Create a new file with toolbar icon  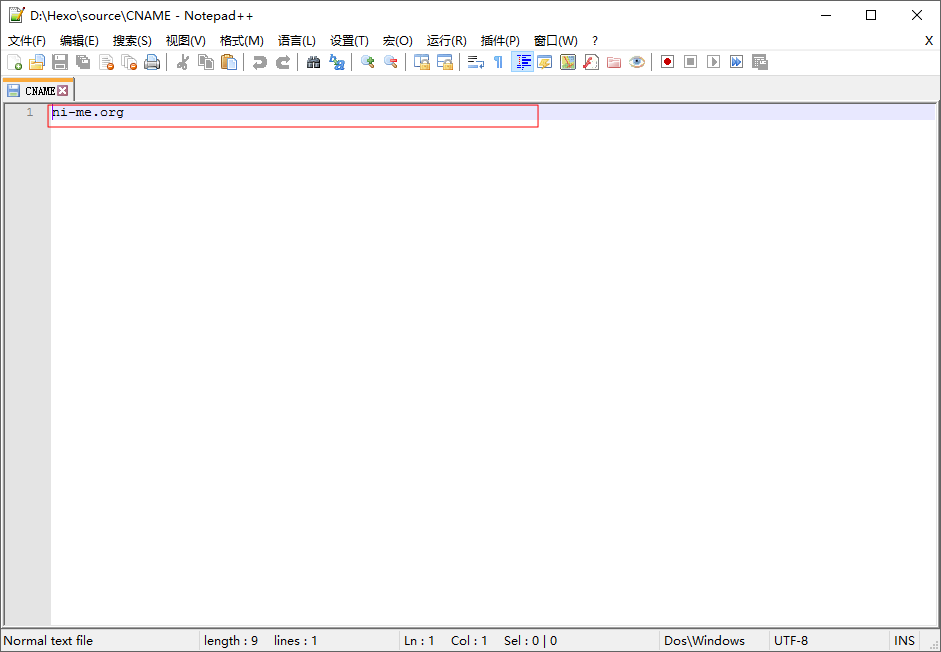pos(14,62)
